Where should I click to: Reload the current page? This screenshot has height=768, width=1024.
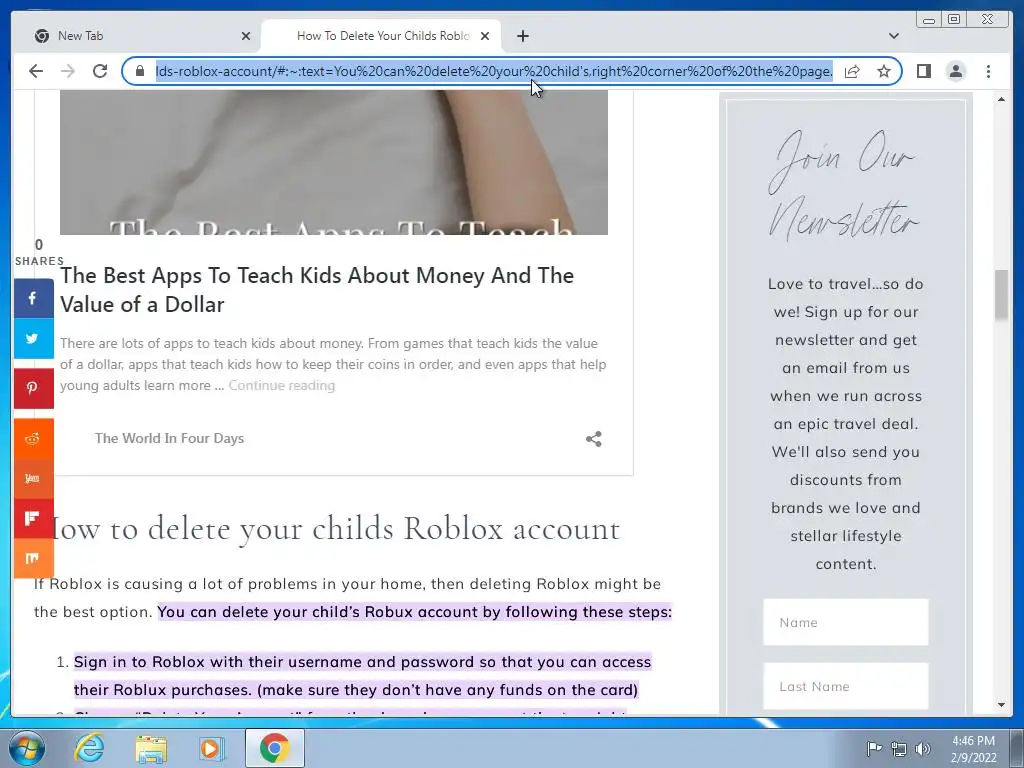pos(100,71)
